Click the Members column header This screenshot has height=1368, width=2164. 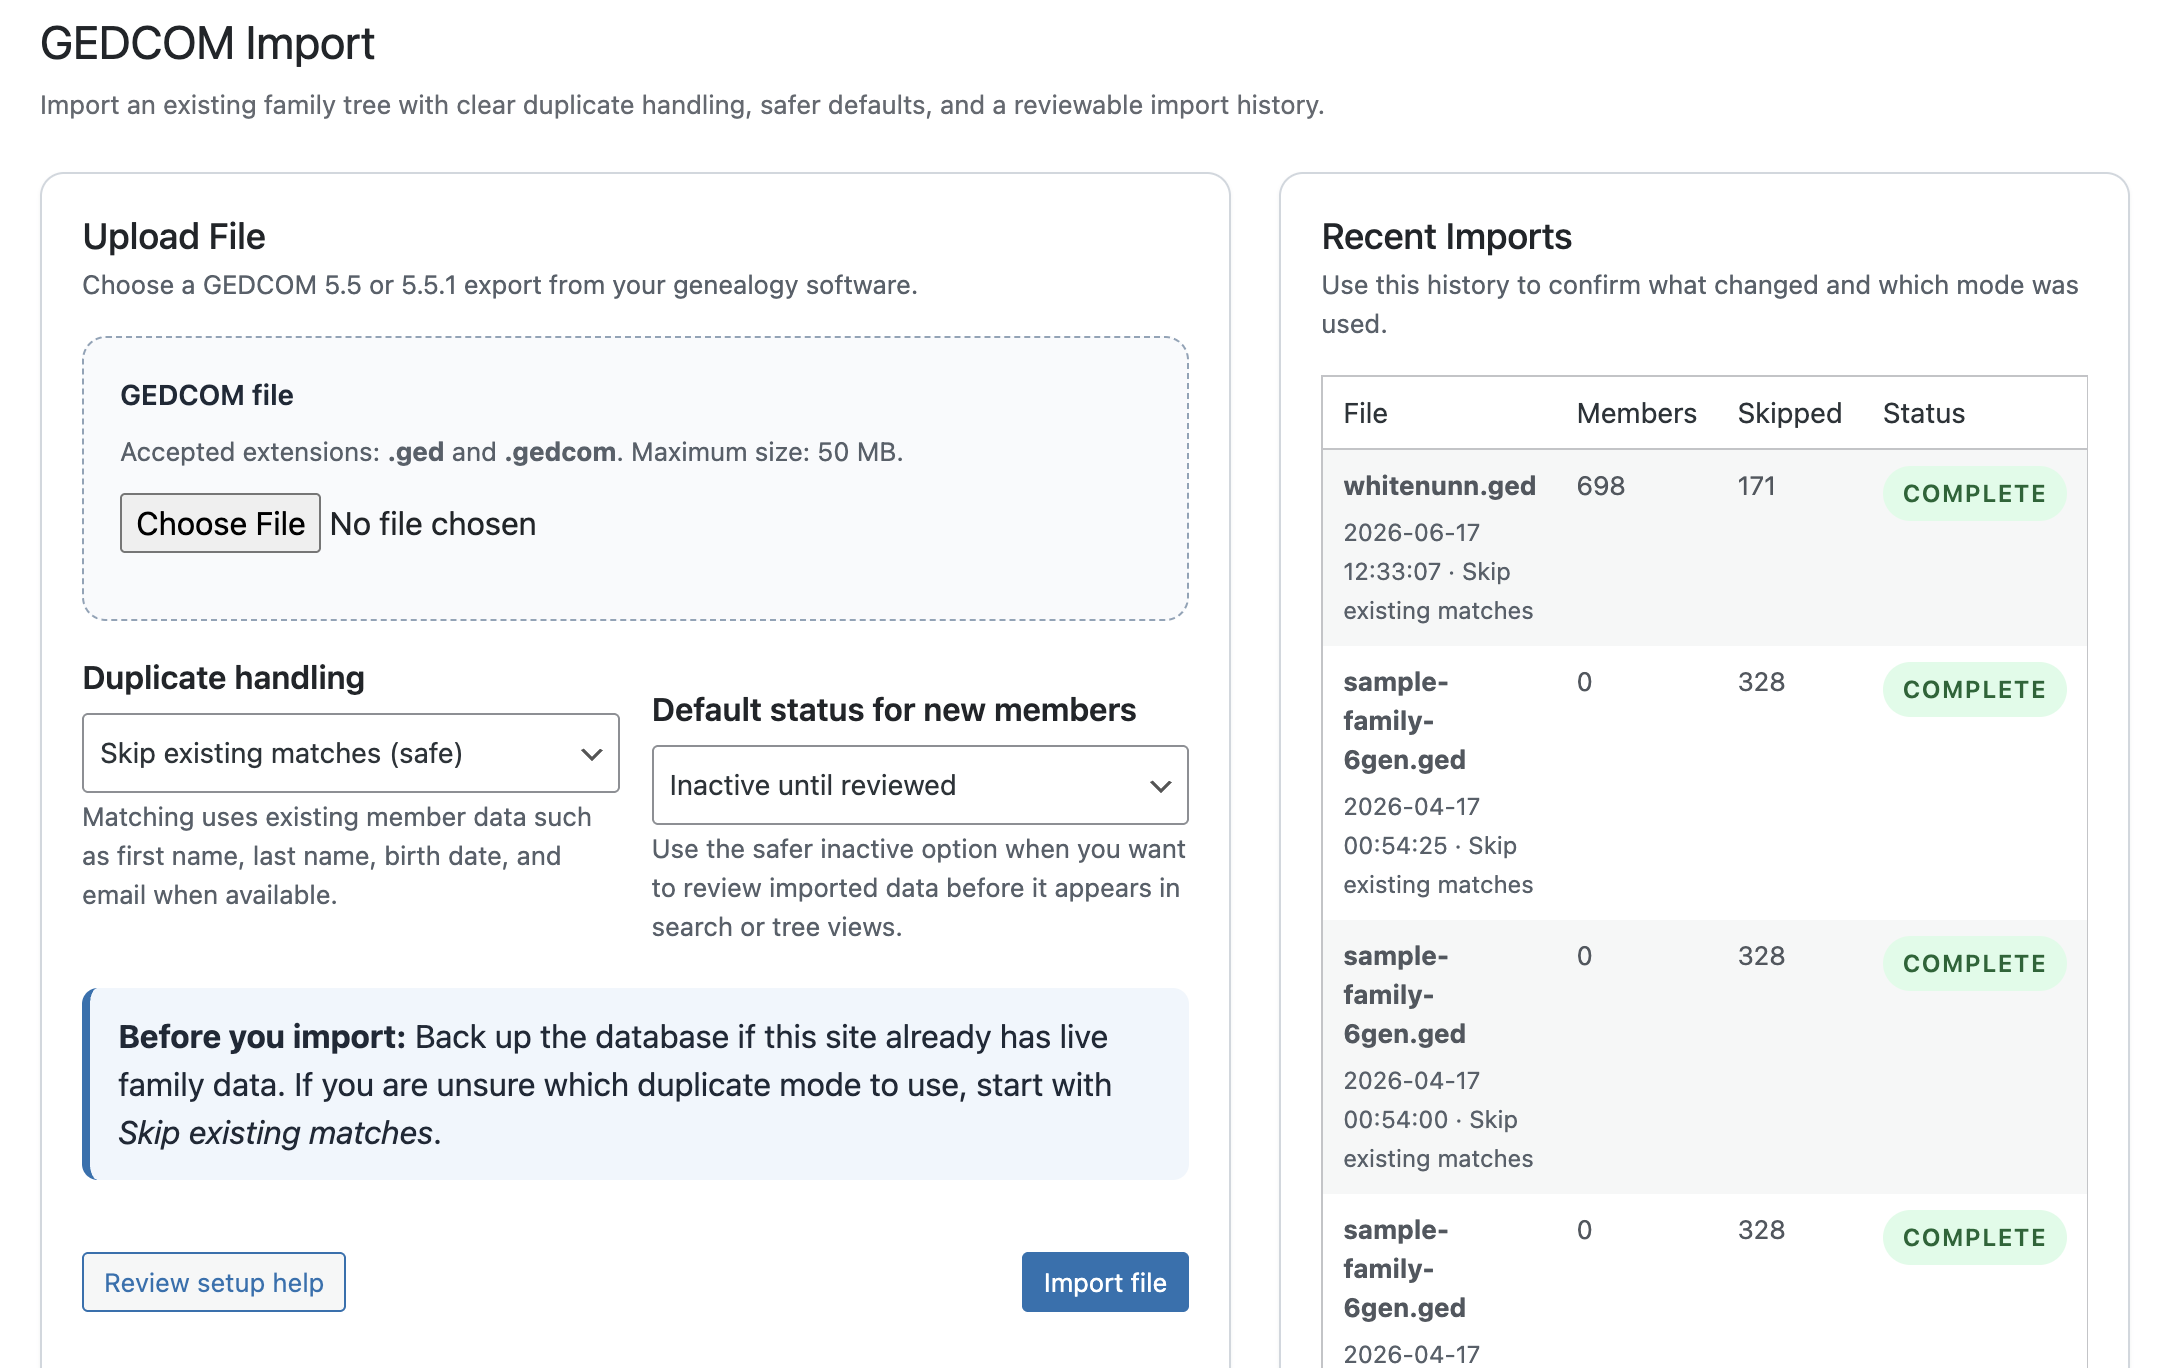click(x=1636, y=413)
